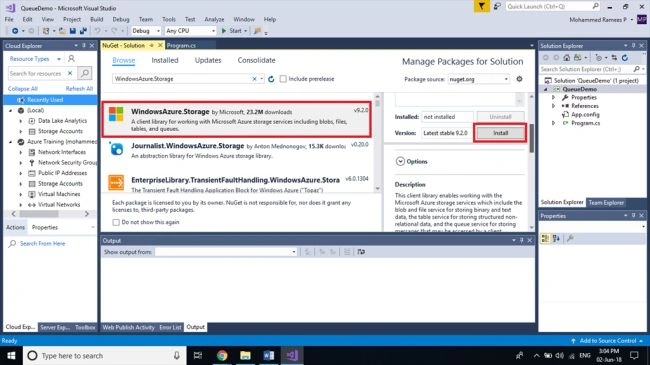Click the Windows Start button
650x365 pixels.
[x=11, y=355]
